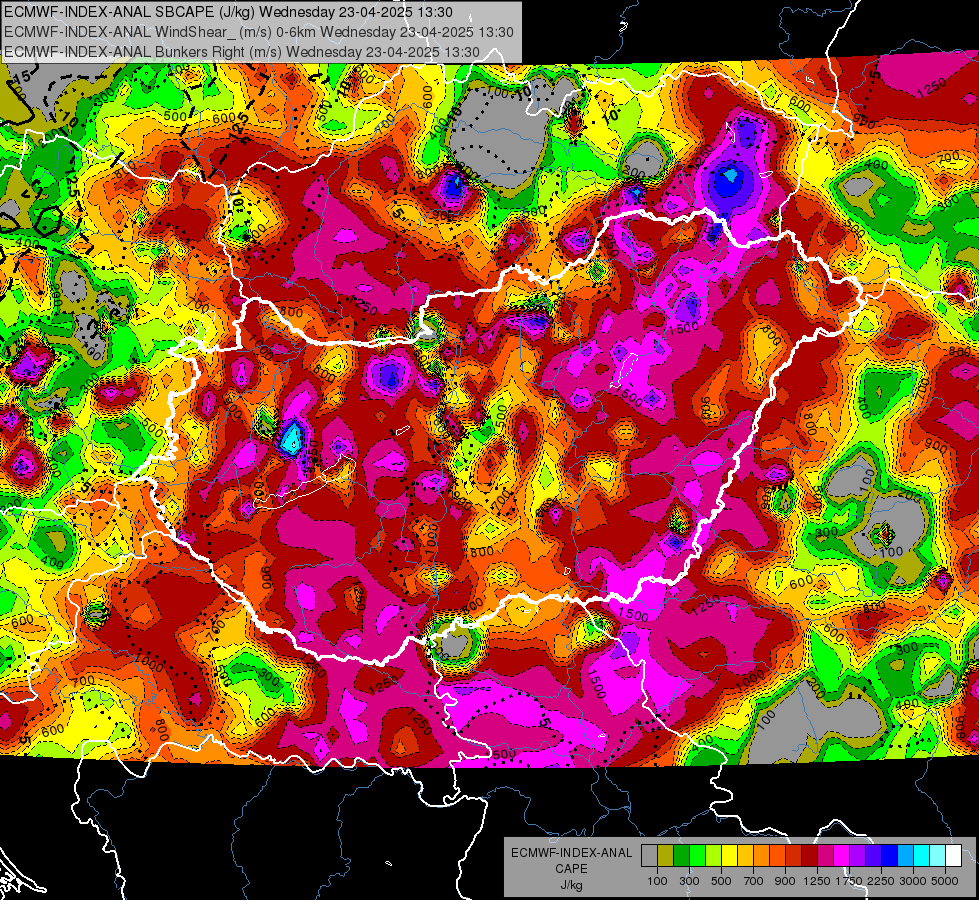Click the bright green legend swatch after 300

(x=697, y=856)
